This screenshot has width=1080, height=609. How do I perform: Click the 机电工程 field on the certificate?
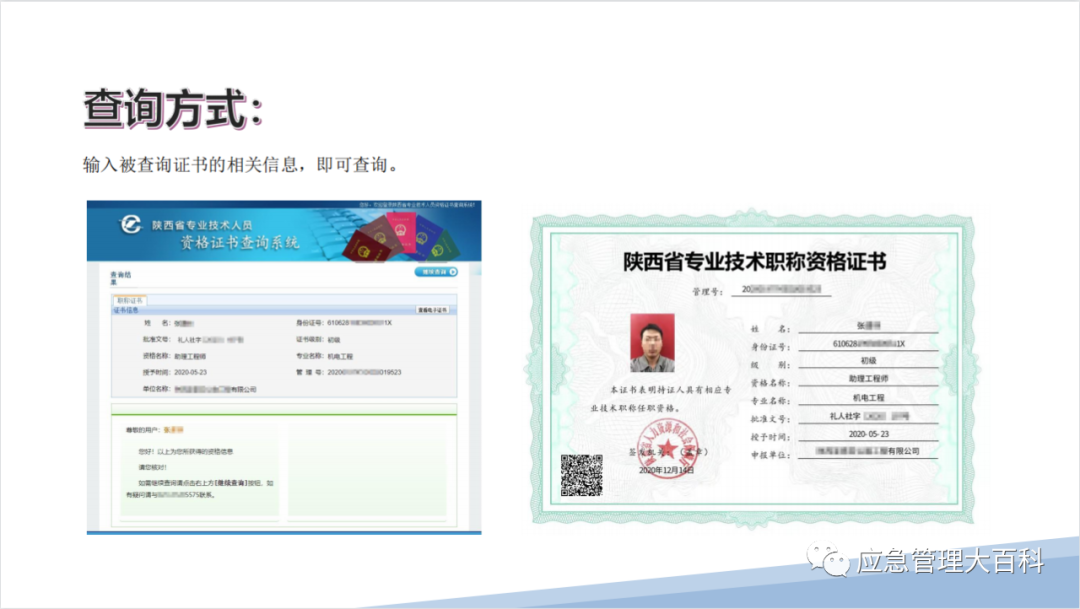pos(868,398)
